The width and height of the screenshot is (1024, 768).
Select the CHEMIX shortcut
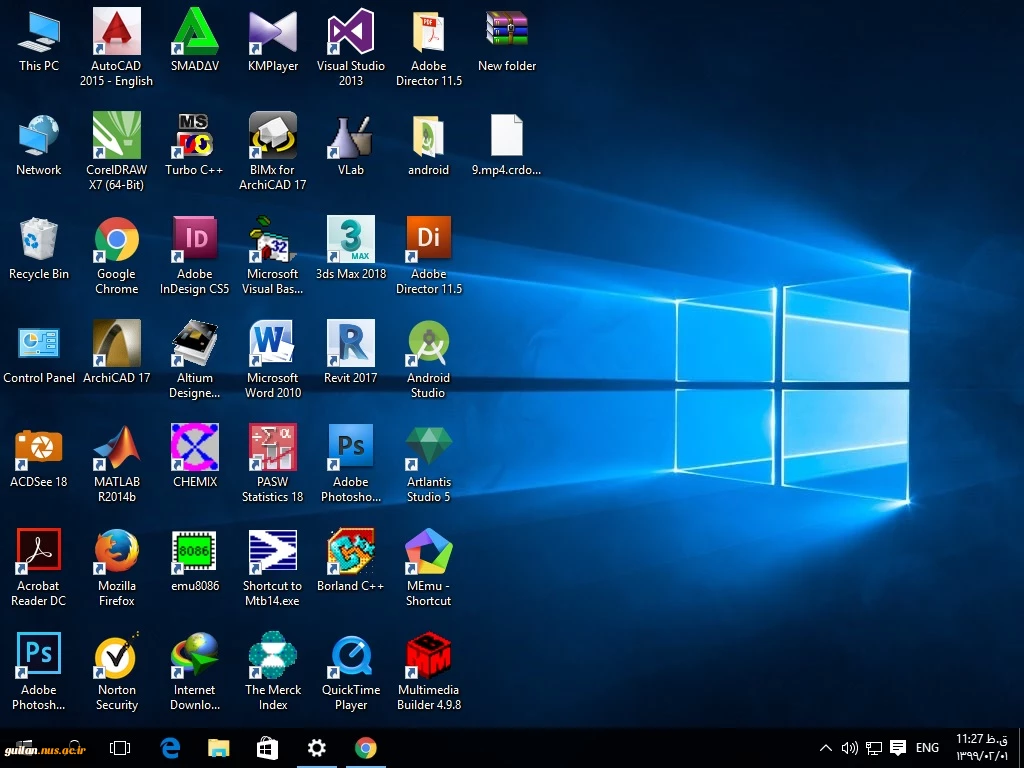coord(195,456)
